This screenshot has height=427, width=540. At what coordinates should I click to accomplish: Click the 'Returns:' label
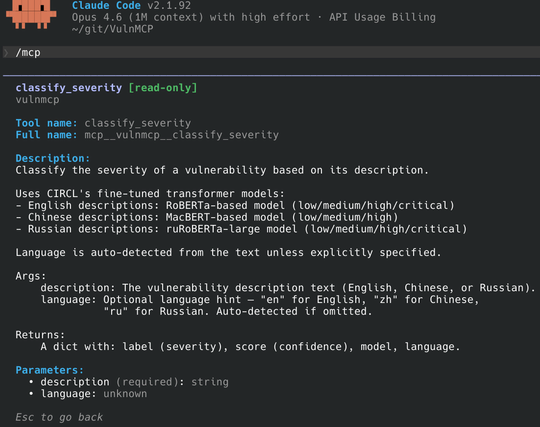pos(40,335)
